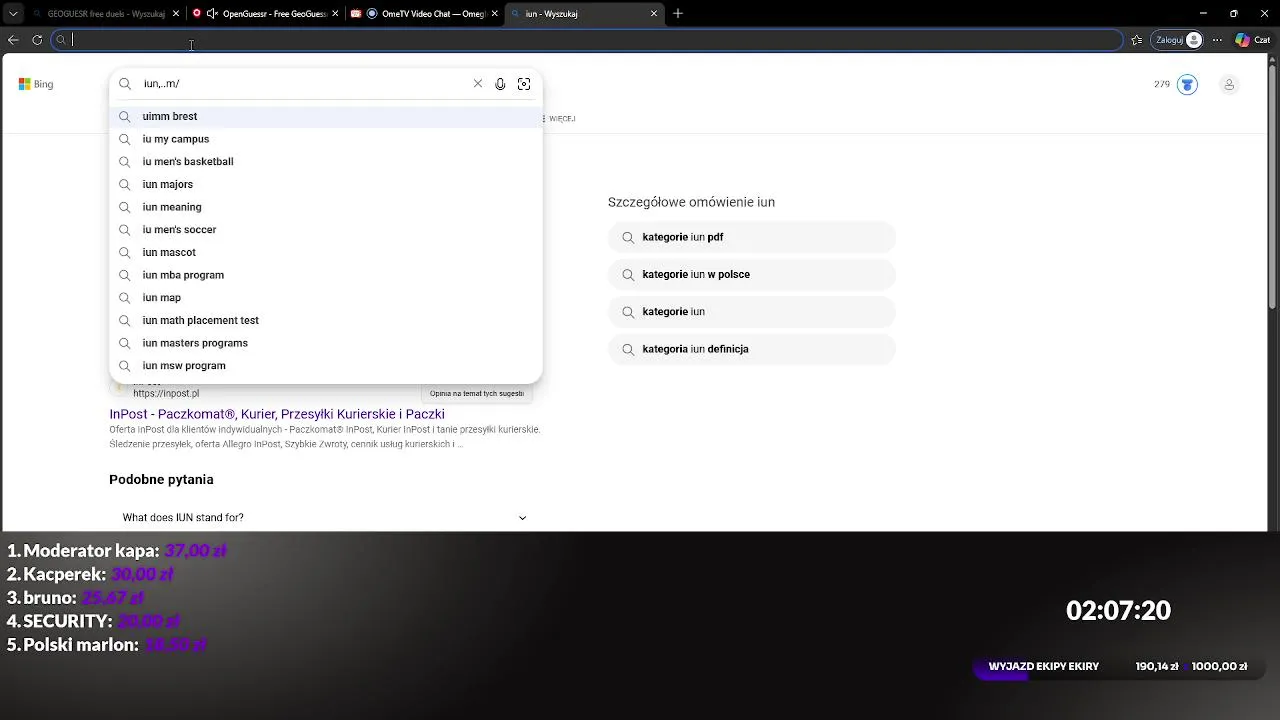Viewport: 1280px width, 720px height.
Task: Click the Bing logo
Action: tap(36, 84)
